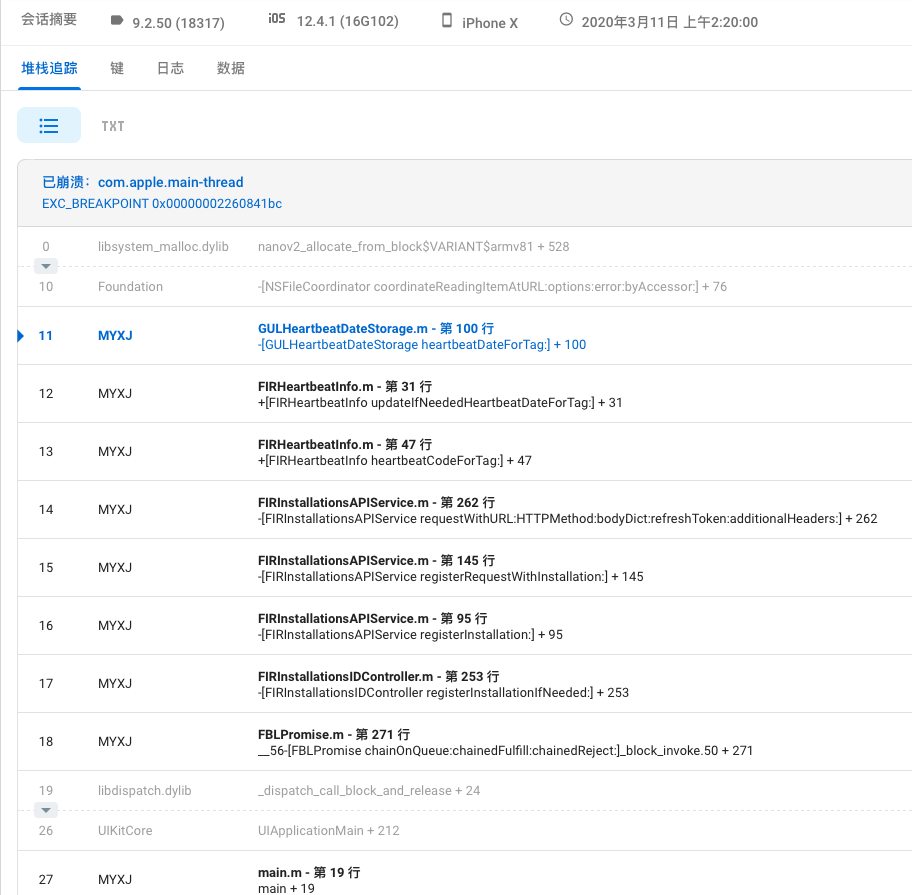
Task: Select frame 18 FBLPromise.m line 271
Action: click(x=334, y=734)
